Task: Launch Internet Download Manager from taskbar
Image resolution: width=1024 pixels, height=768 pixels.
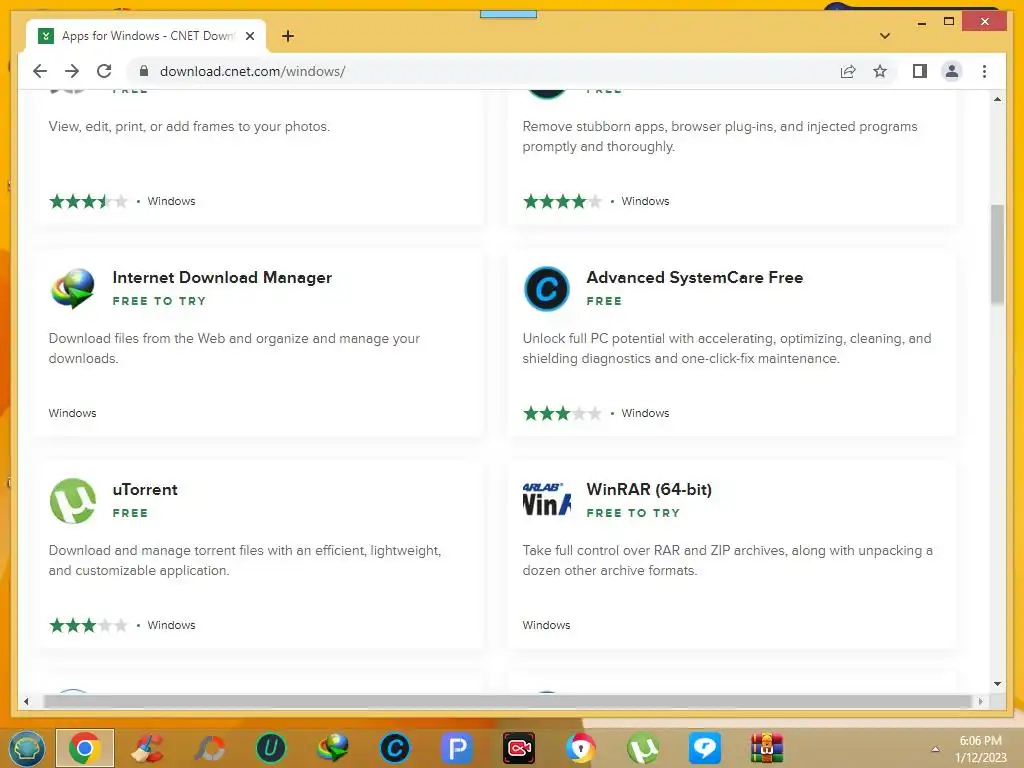Action: point(332,748)
